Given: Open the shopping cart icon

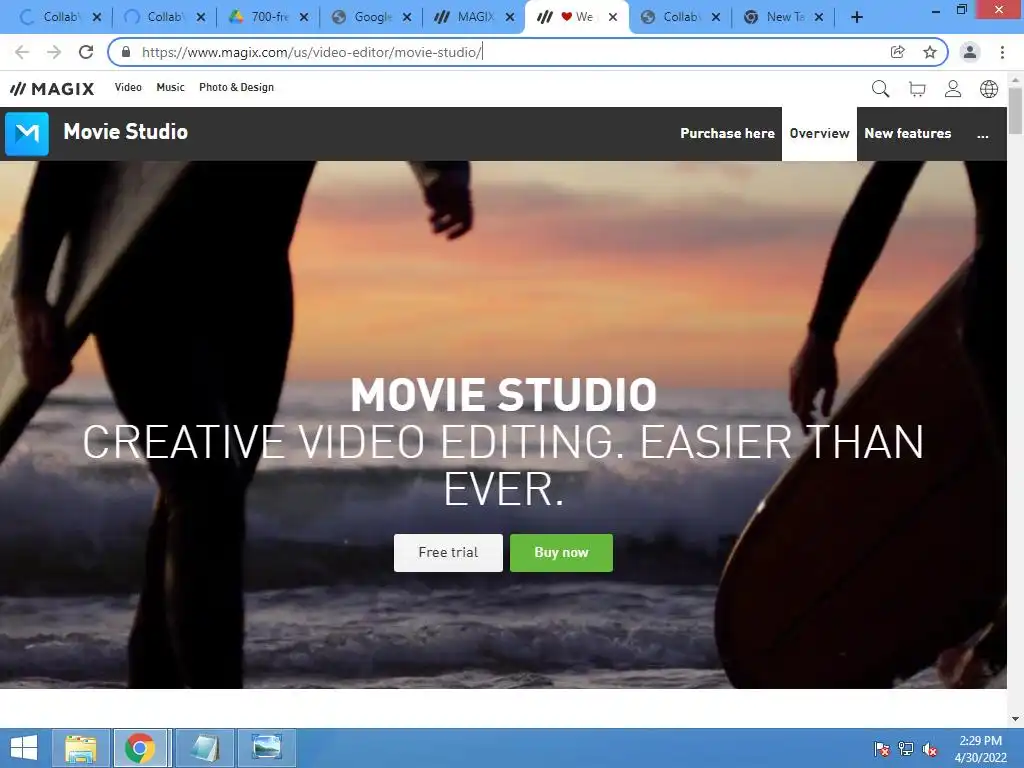Looking at the screenshot, I should (917, 89).
